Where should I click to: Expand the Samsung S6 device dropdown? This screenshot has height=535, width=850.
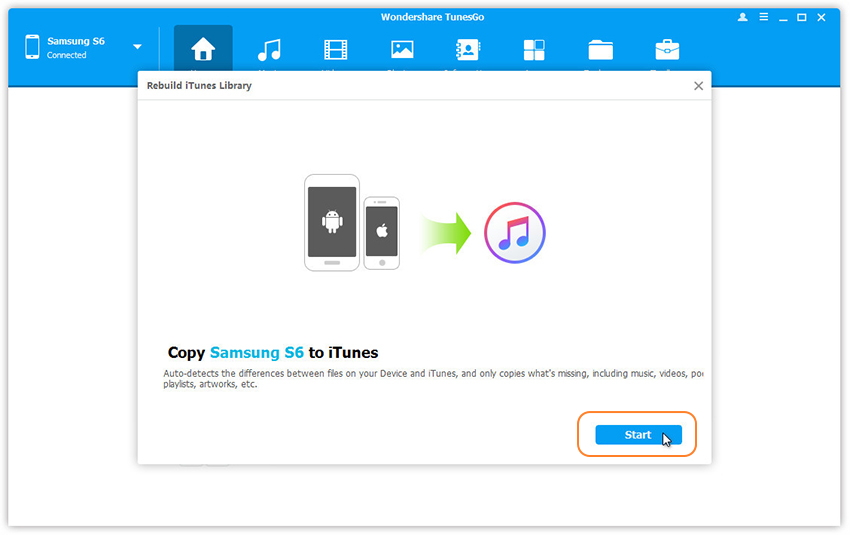[x=137, y=47]
